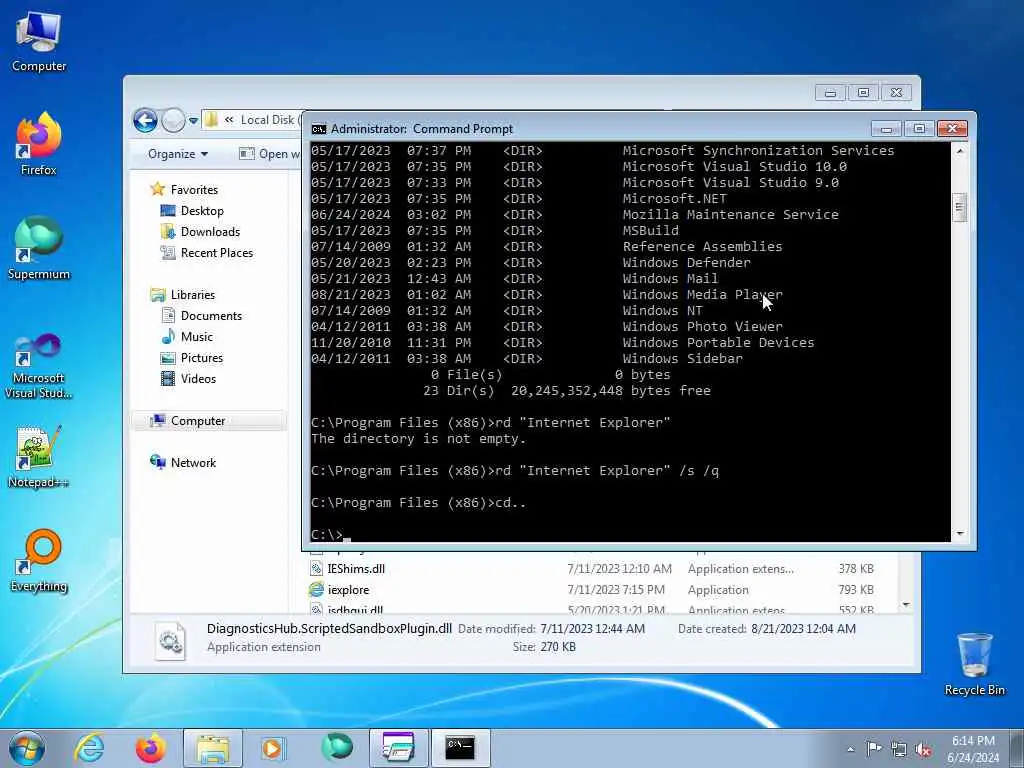Click Explorer file list scroll down arrow
This screenshot has height=768, width=1024.
(x=905, y=605)
